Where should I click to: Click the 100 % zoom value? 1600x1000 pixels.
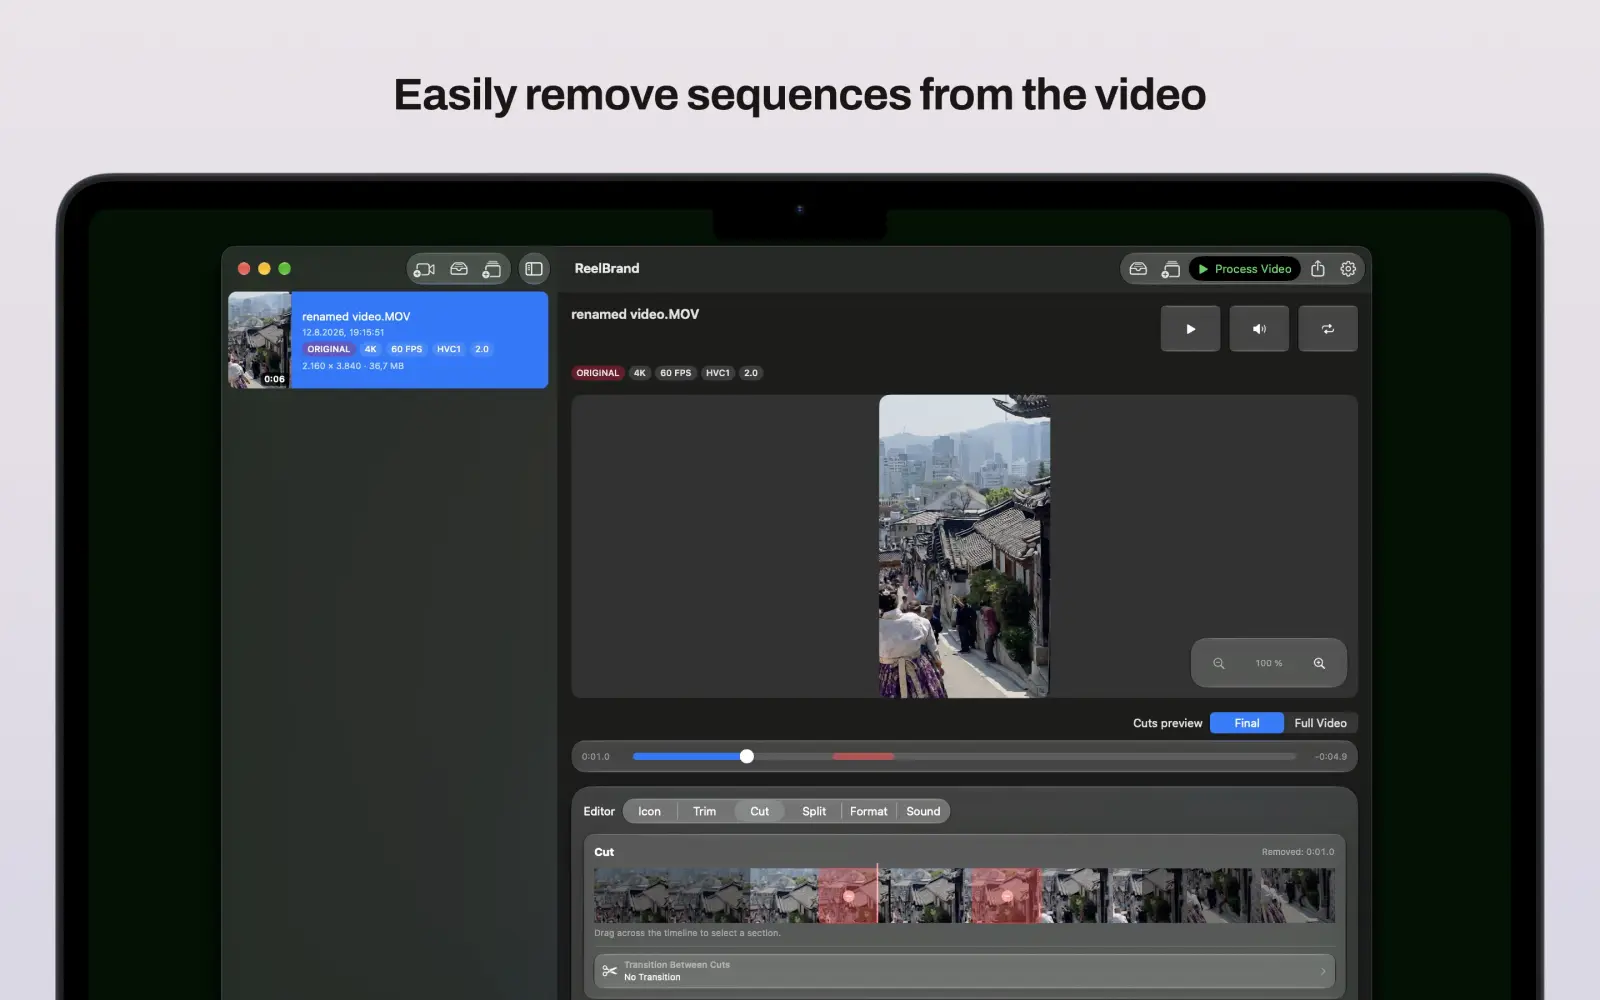[1269, 663]
